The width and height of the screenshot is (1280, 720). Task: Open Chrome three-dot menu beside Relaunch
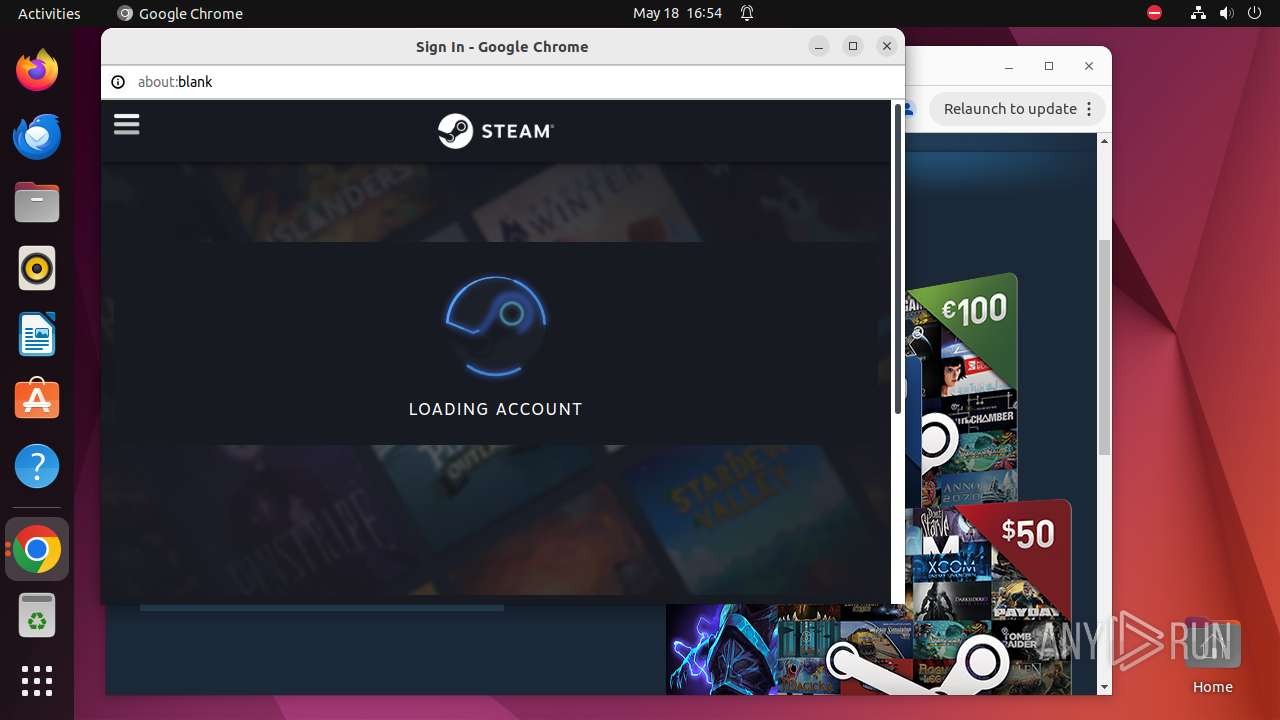click(1090, 109)
